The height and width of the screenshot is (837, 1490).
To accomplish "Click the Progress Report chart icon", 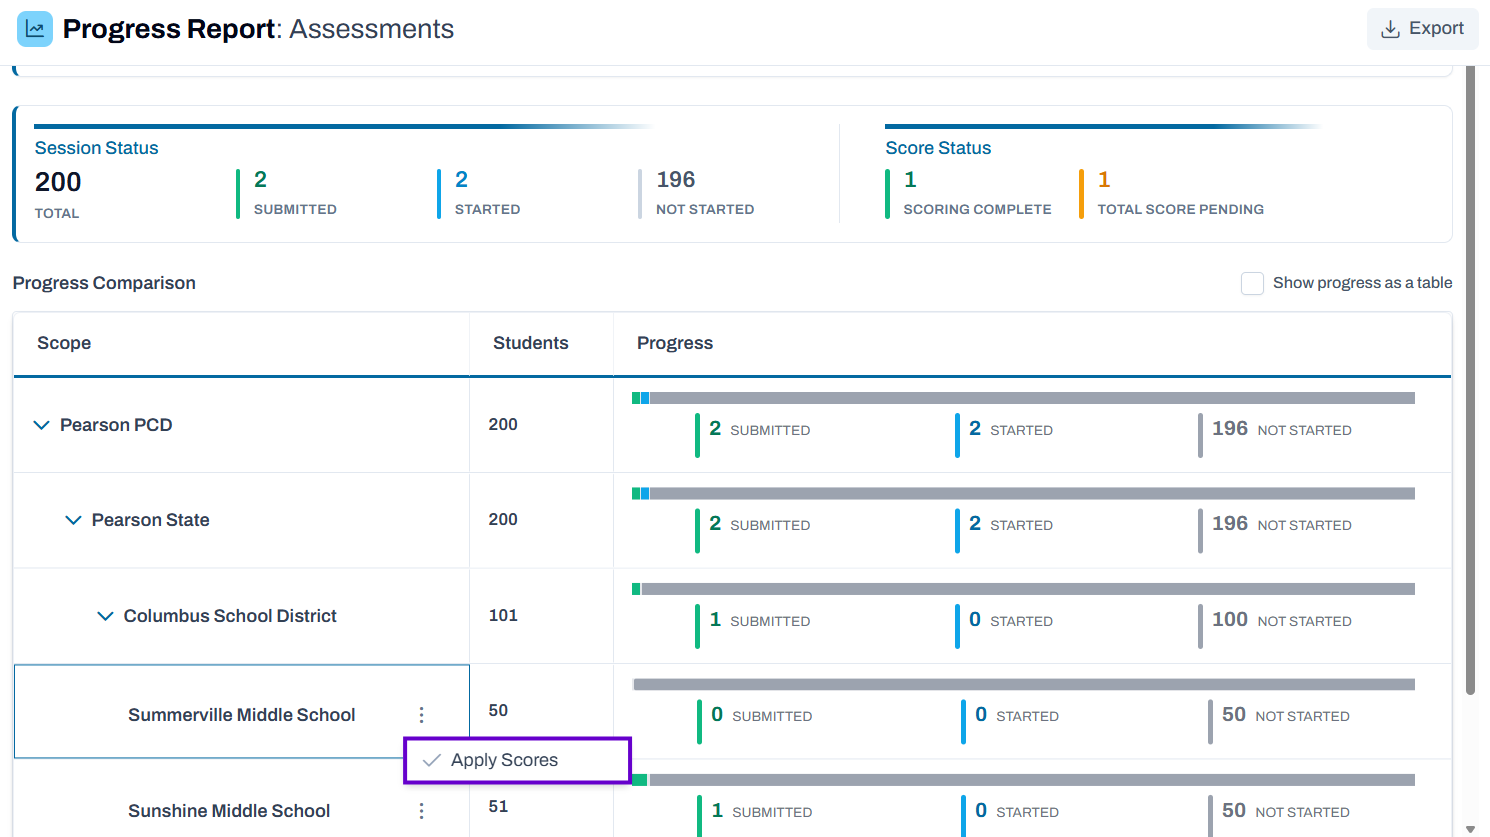I will point(35,29).
